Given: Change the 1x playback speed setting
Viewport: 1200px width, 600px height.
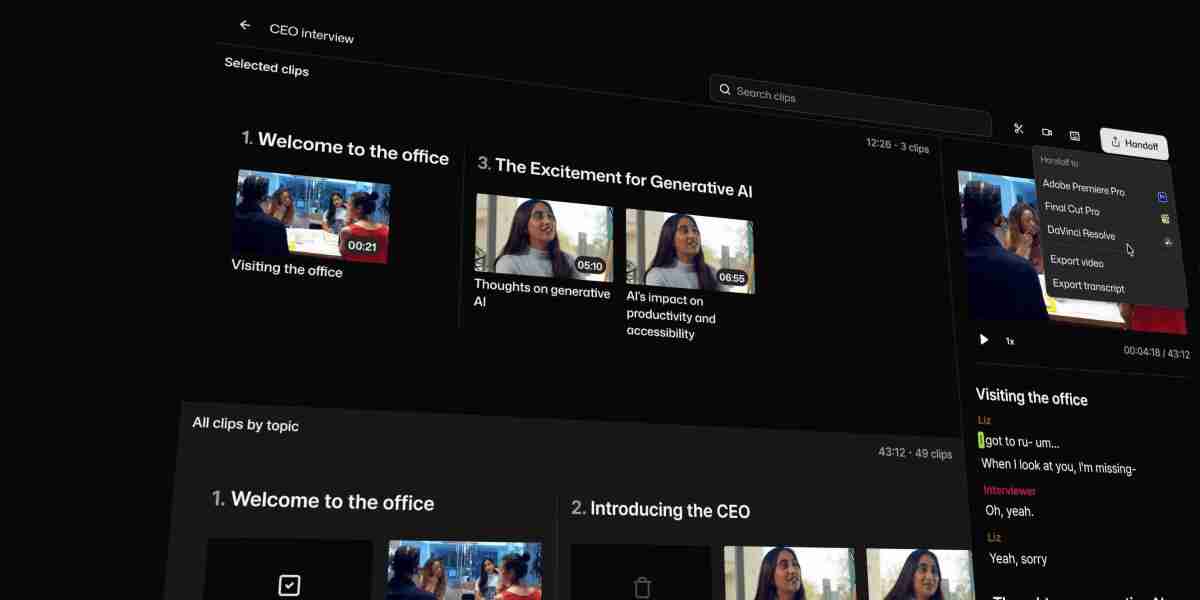Looking at the screenshot, I should 1010,341.
